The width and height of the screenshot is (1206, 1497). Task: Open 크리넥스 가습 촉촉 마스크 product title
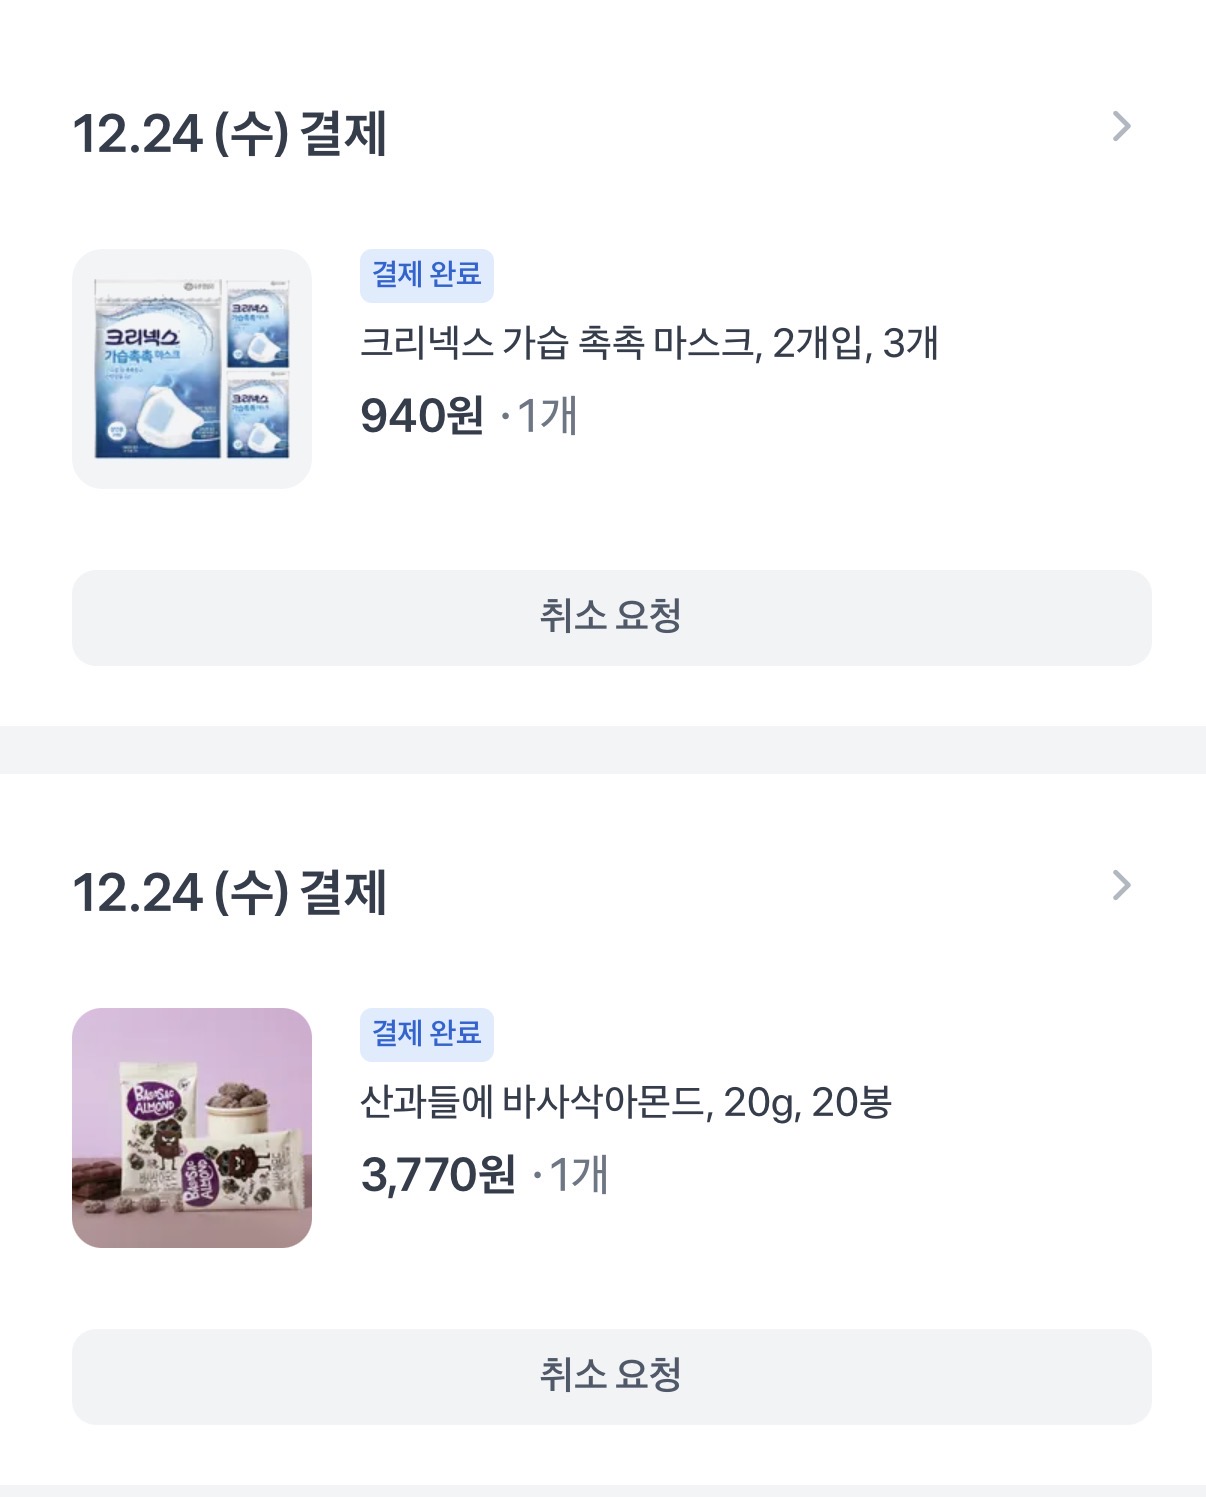point(648,343)
